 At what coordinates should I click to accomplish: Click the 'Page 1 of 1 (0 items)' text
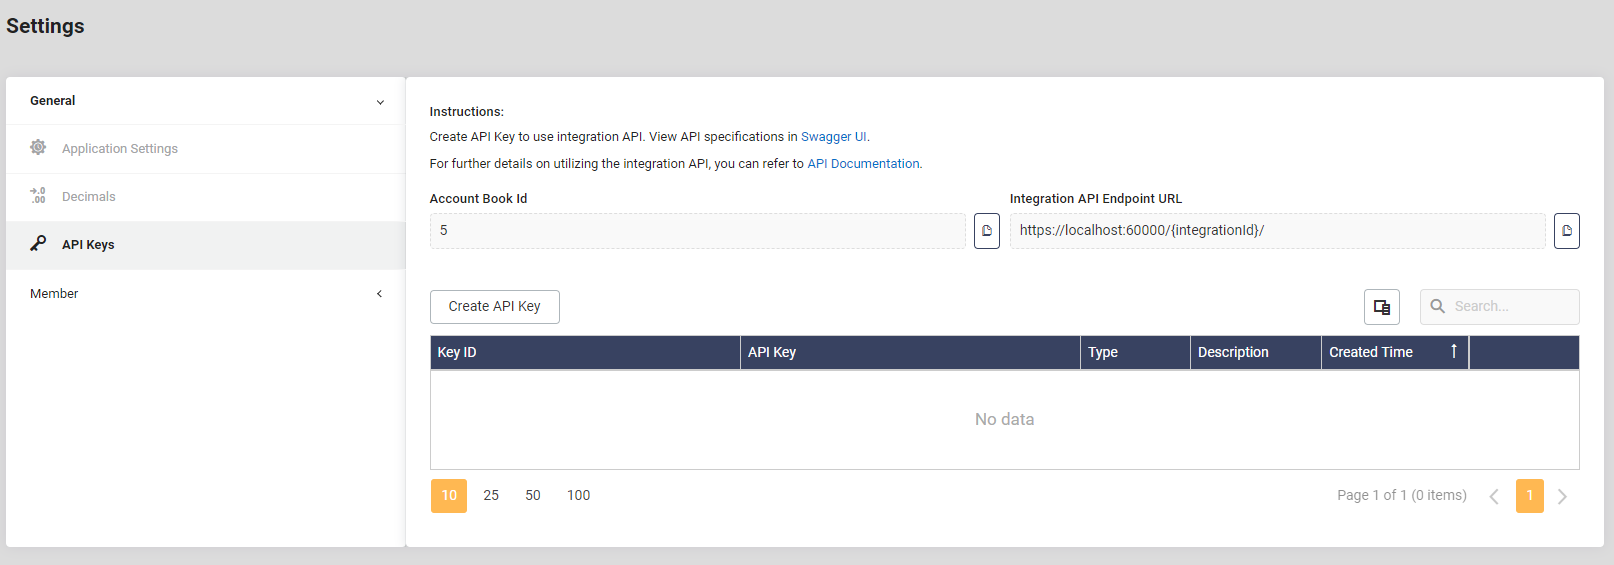(1402, 496)
